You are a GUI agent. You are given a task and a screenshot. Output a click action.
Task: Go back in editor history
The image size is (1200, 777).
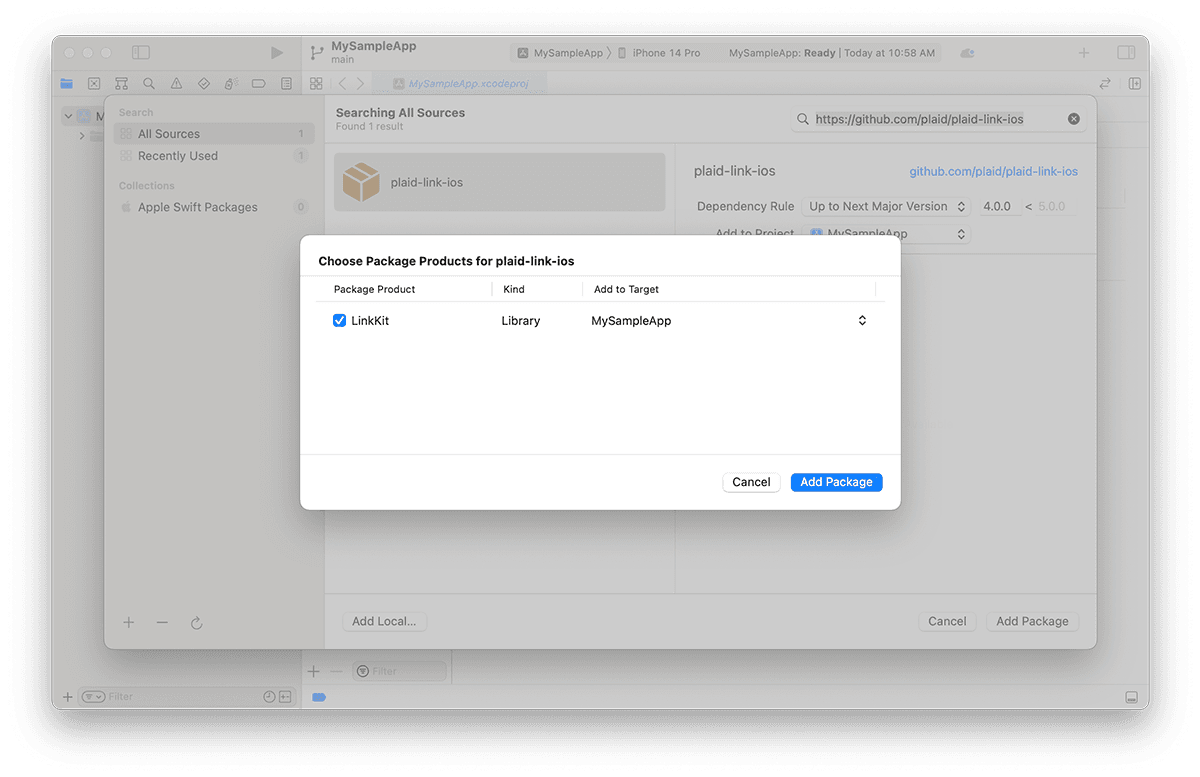(342, 84)
